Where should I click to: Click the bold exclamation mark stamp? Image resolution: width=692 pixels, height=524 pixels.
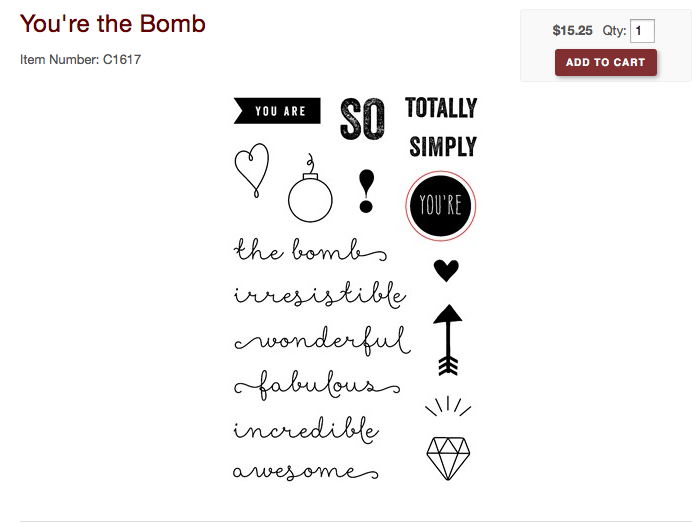(366, 191)
